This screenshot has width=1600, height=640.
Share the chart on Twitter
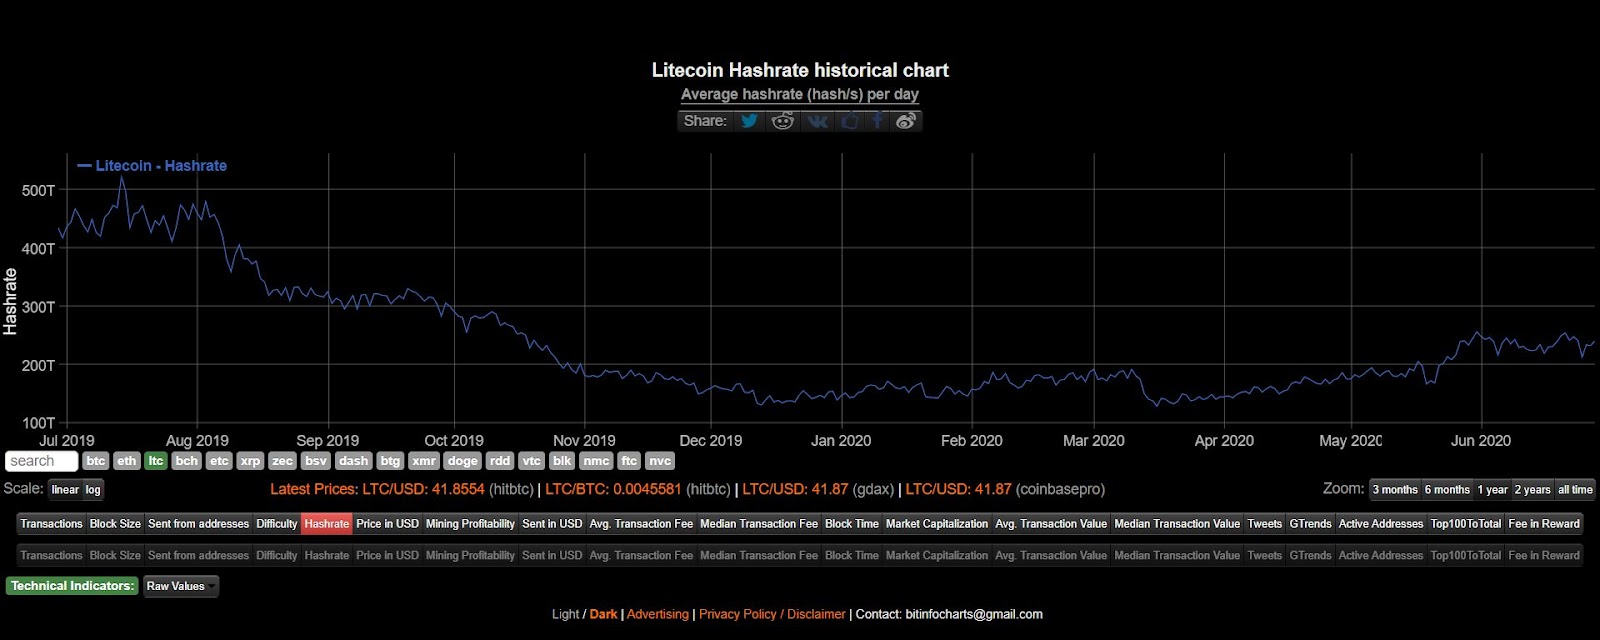coord(749,121)
